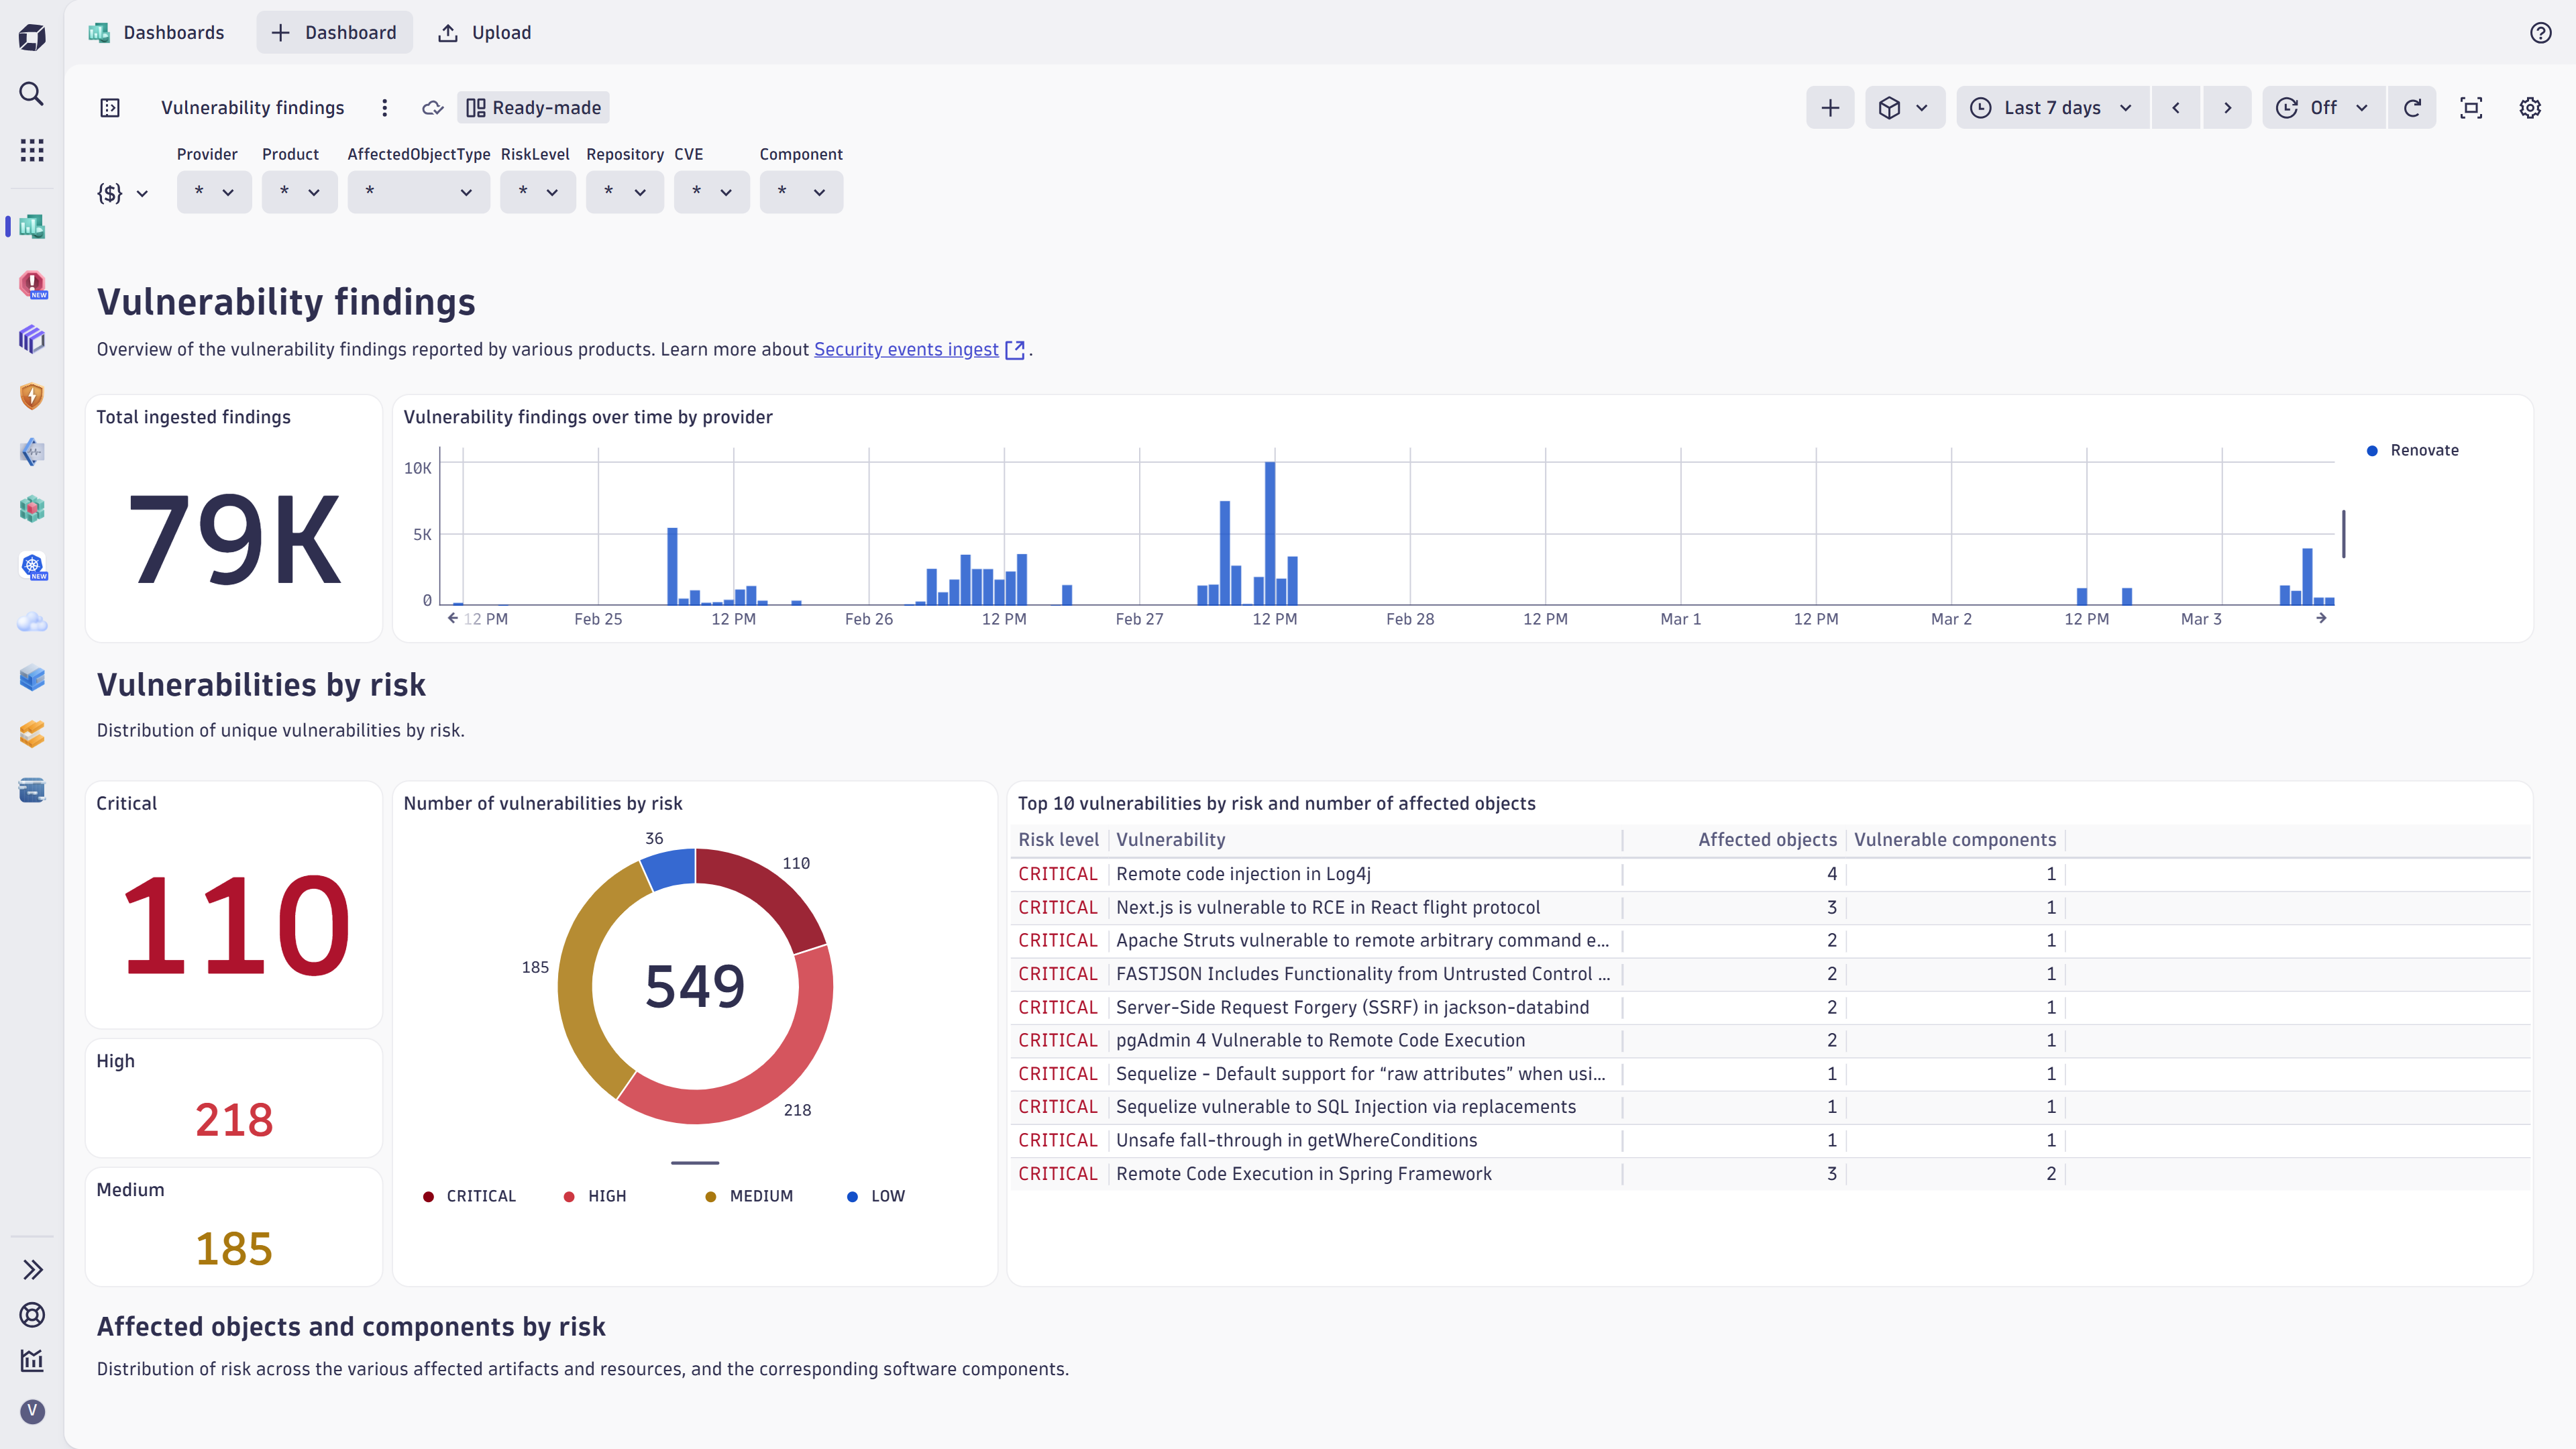Open the Security events ingest link
Image resolution: width=2576 pixels, height=1449 pixels.
(905, 349)
